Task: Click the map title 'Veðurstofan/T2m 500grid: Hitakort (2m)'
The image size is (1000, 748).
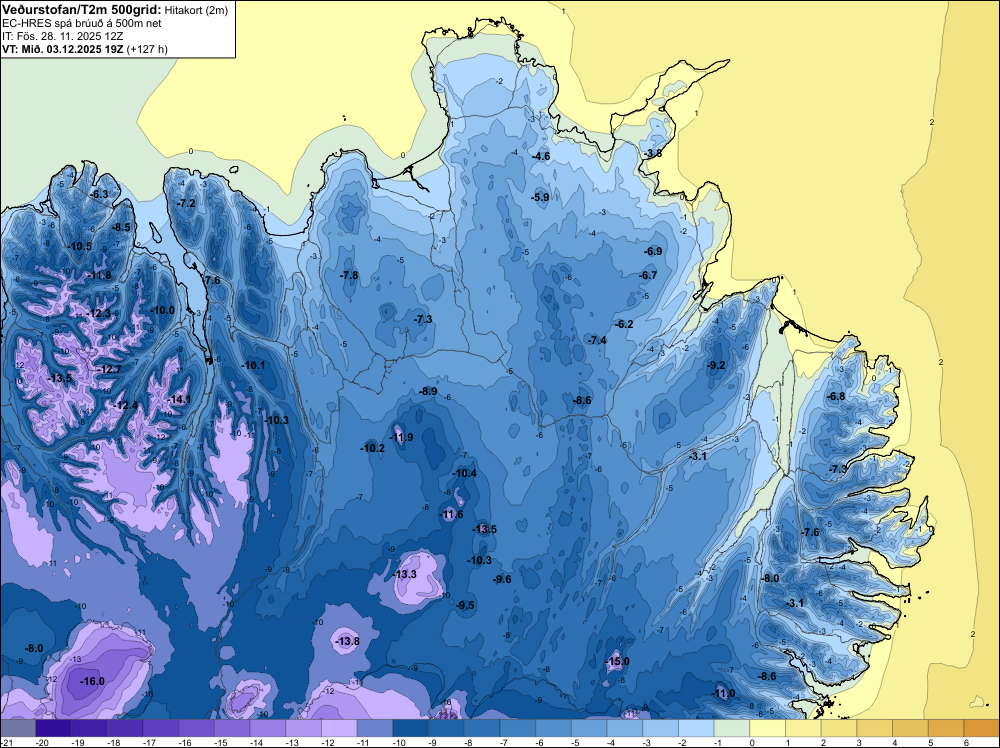Action: [115, 10]
